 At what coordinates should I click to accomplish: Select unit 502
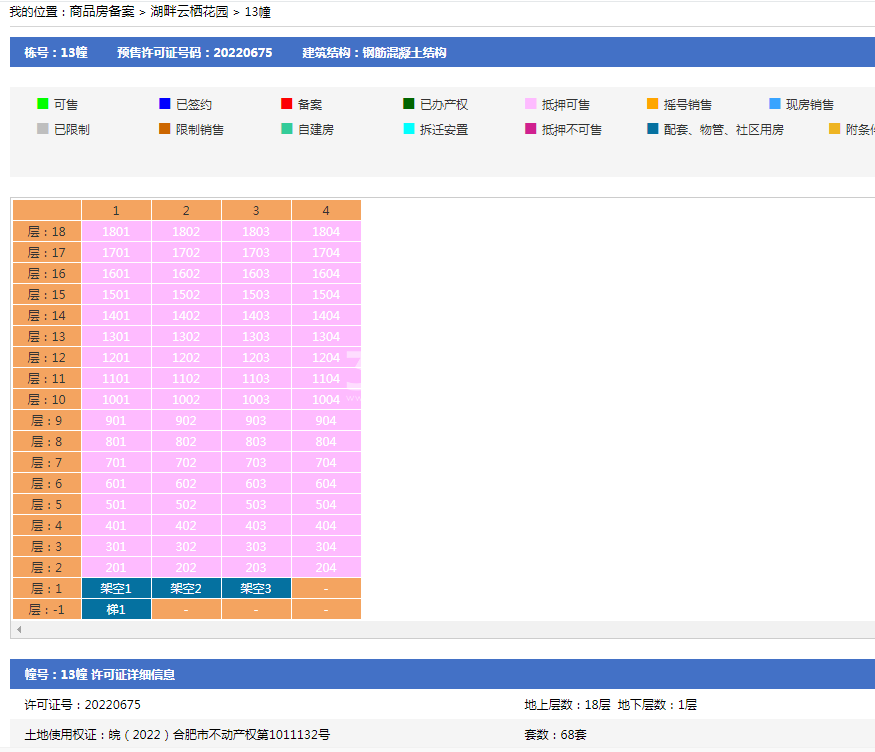[x=186, y=505]
